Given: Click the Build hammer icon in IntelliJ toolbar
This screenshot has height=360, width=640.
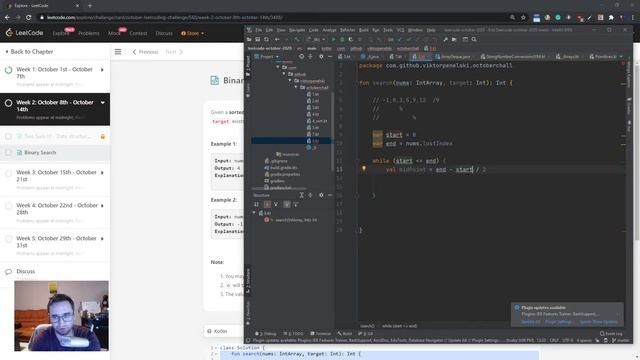Looking at the screenshot, I should 297,40.
